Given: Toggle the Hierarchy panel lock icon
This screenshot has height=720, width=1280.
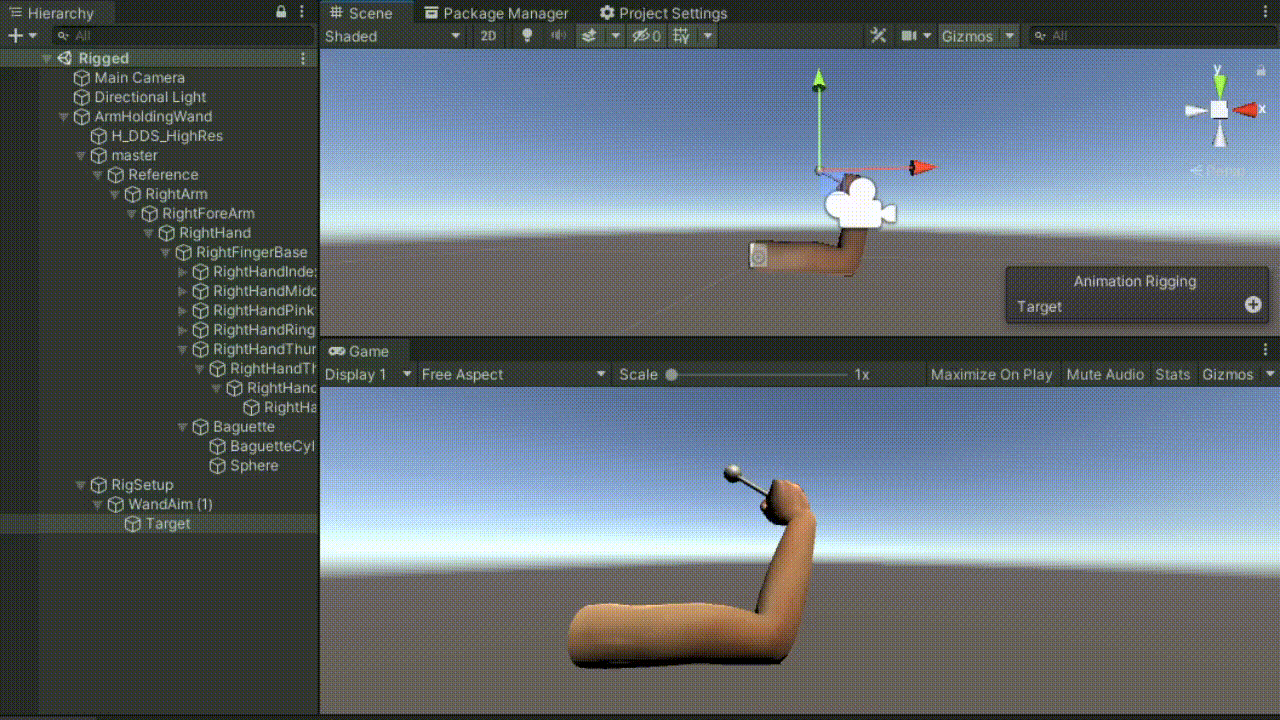Looking at the screenshot, I should (x=282, y=12).
